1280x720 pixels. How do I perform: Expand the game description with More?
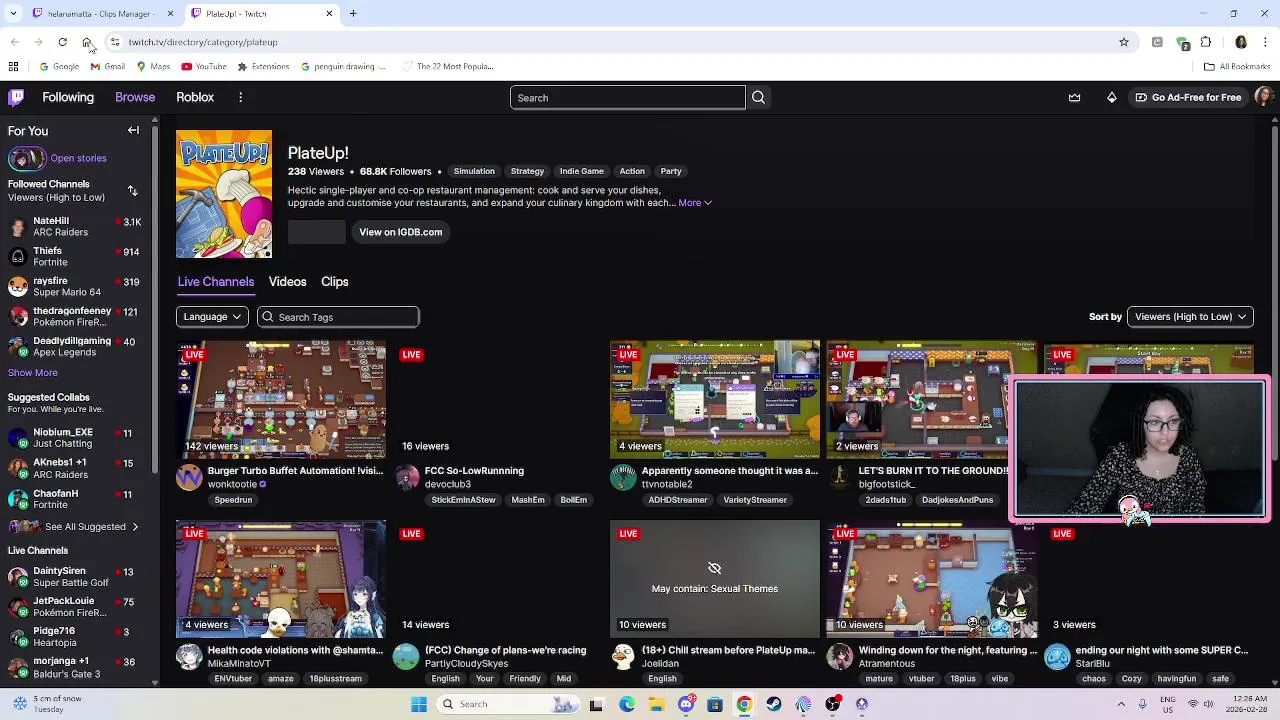click(x=695, y=203)
